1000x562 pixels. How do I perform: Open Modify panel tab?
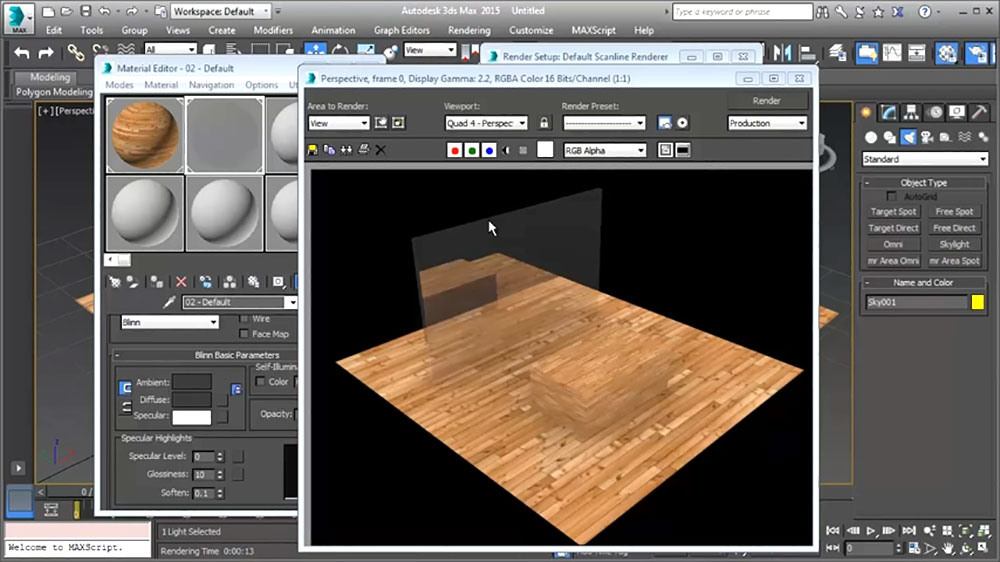pos(888,112)
